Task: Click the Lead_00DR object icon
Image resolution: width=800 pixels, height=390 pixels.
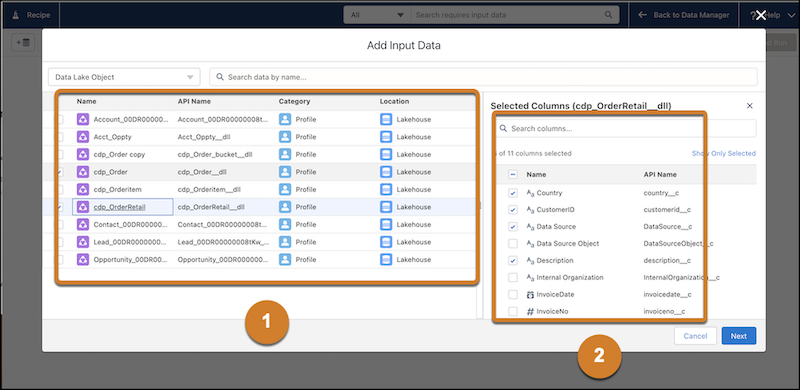Action: click(x=83, y=241)
